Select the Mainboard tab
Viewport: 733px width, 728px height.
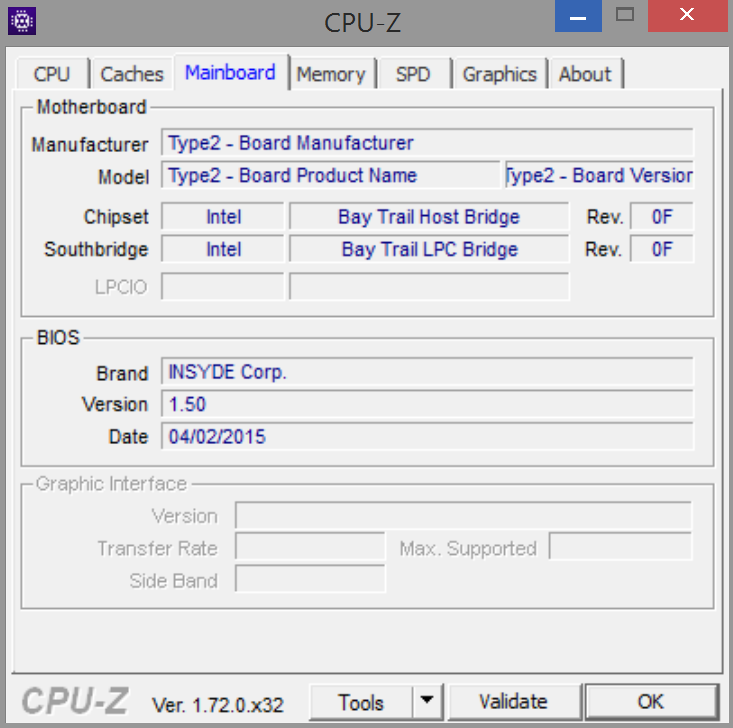click(x=230, y=72)
